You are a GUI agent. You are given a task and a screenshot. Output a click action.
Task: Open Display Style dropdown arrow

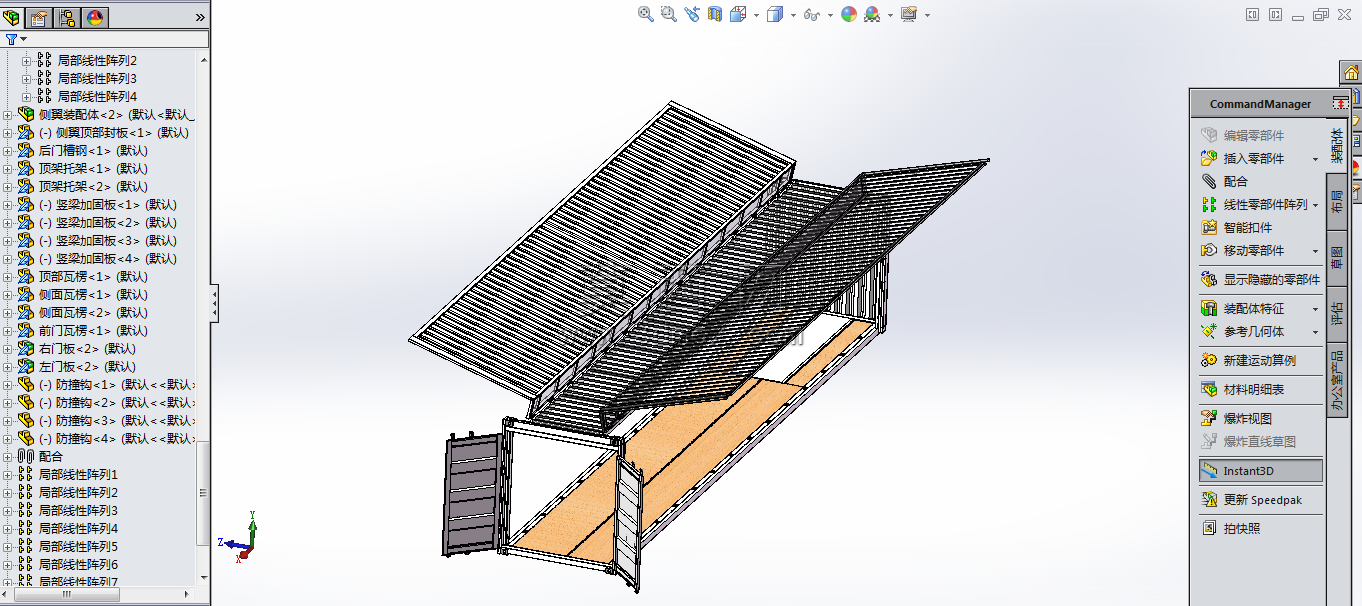(x=793, y=15)
